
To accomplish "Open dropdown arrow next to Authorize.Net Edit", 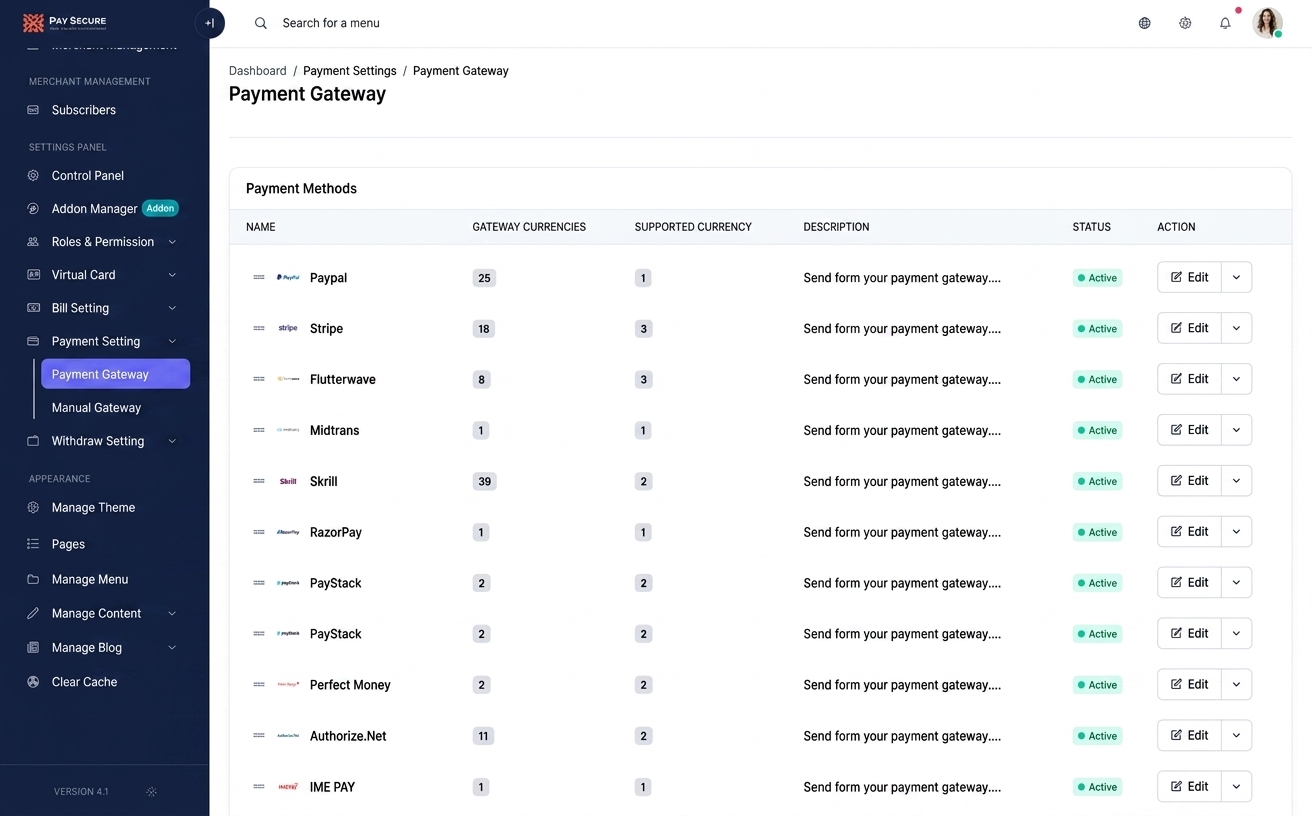I will [1236, 735].
